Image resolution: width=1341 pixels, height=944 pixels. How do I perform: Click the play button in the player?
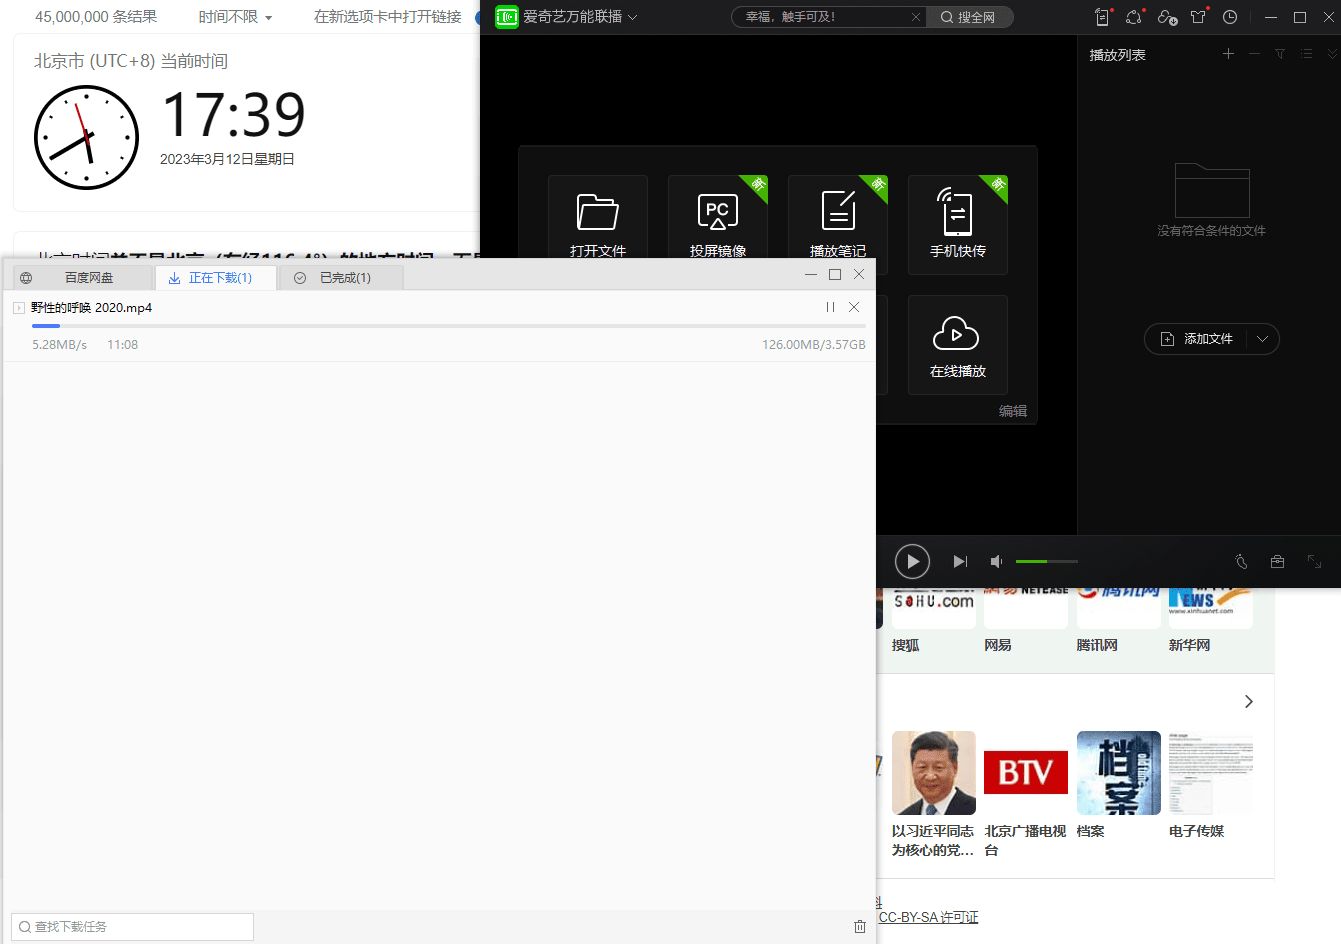(912, 562)
